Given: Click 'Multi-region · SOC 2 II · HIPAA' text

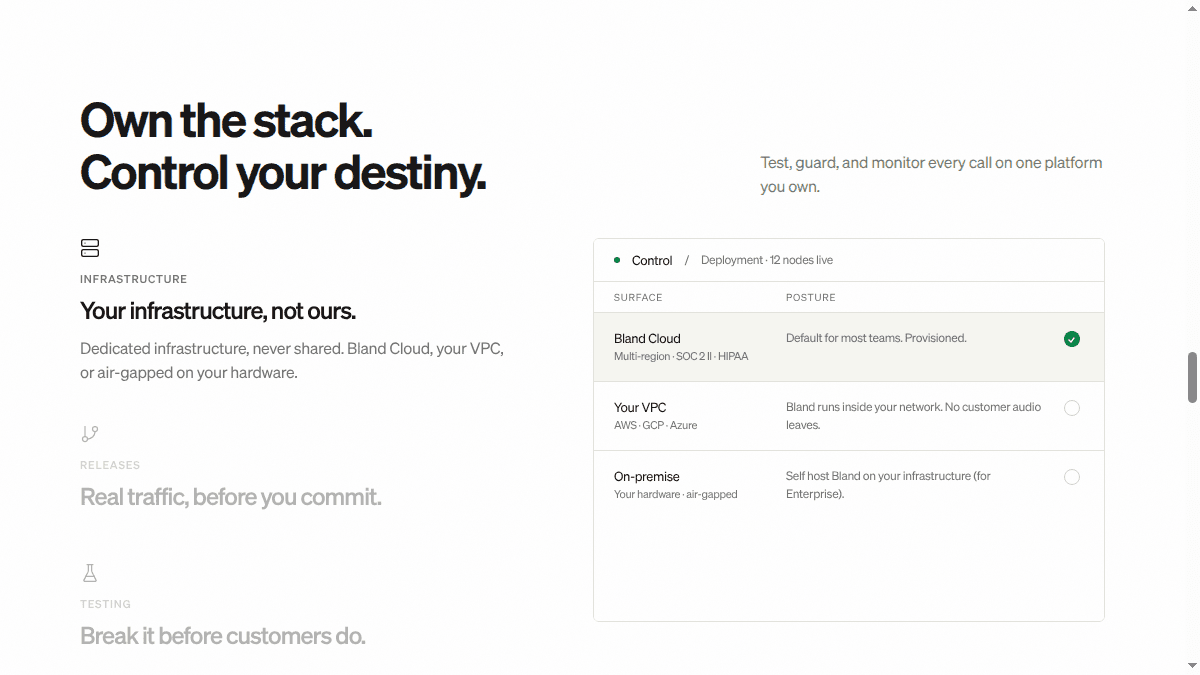Looking at the screenshot, I should click(681, 356).
